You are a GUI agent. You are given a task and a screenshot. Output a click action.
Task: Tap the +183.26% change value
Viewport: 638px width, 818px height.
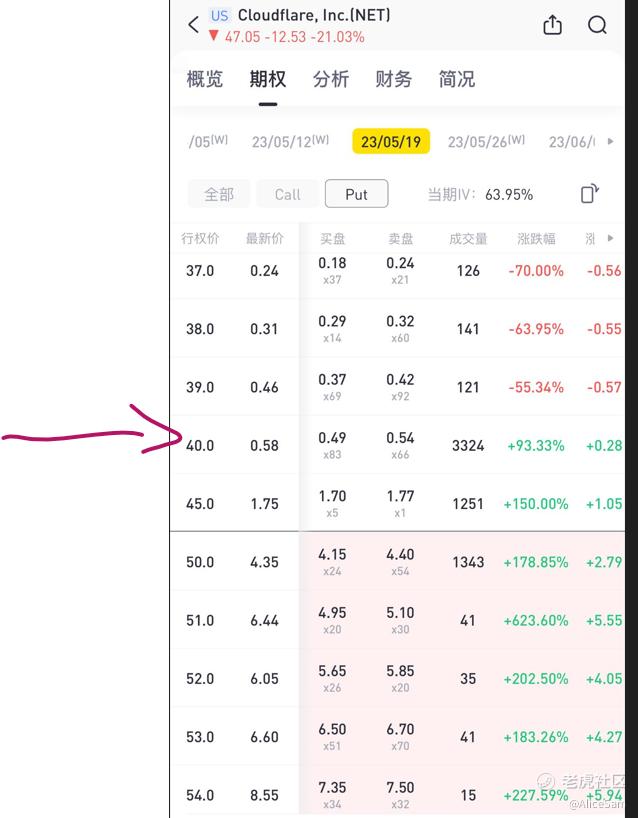[x=536, y=737]
